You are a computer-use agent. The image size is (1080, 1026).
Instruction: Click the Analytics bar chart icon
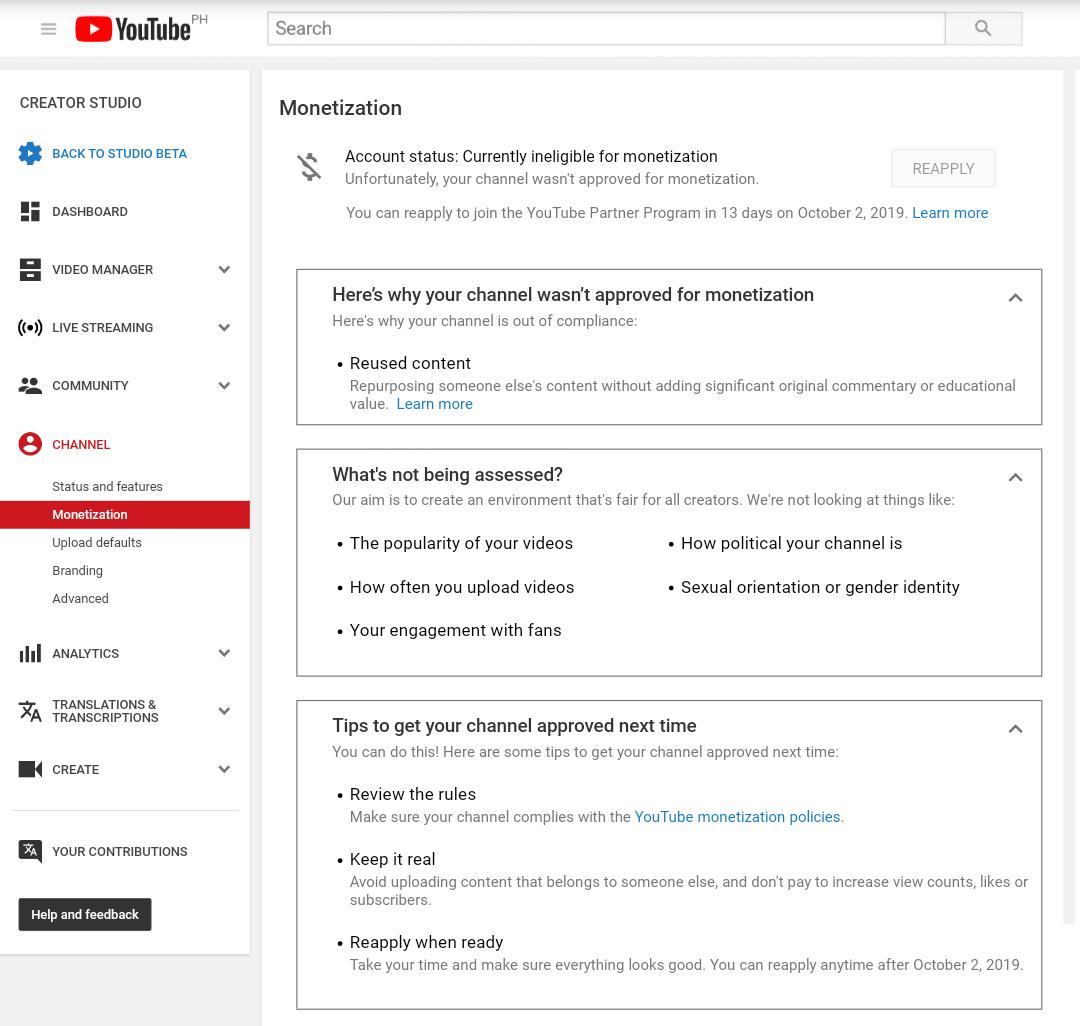tap(30, 653)
